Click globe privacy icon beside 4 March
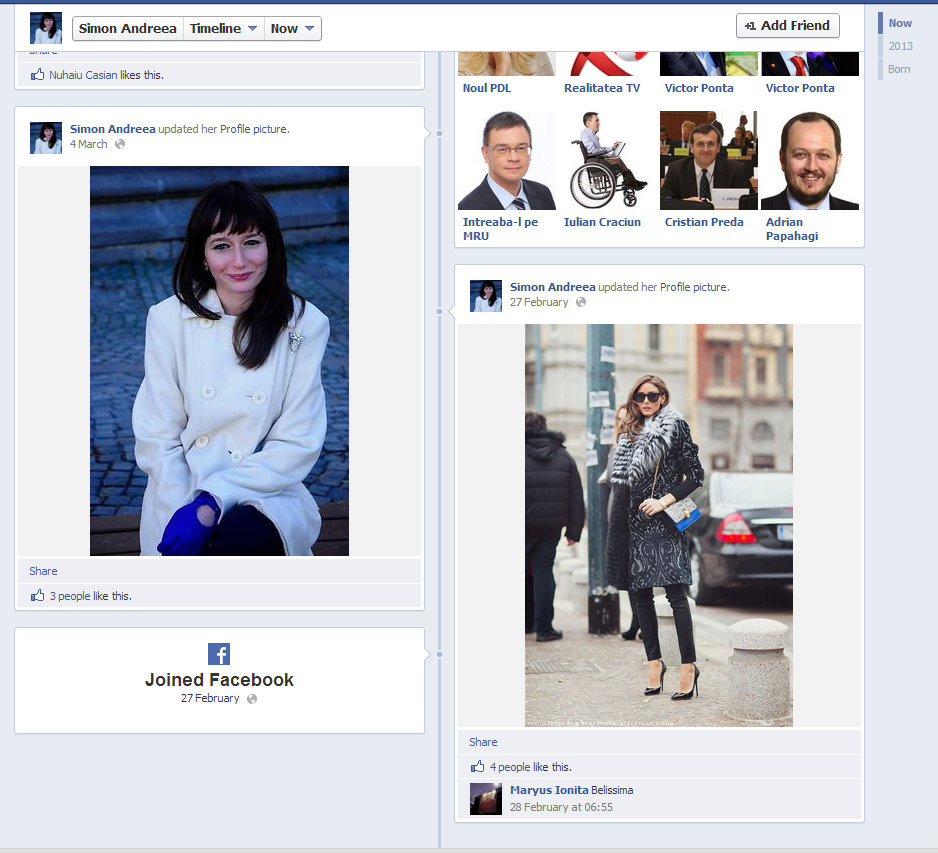 (x=120, y=144)
